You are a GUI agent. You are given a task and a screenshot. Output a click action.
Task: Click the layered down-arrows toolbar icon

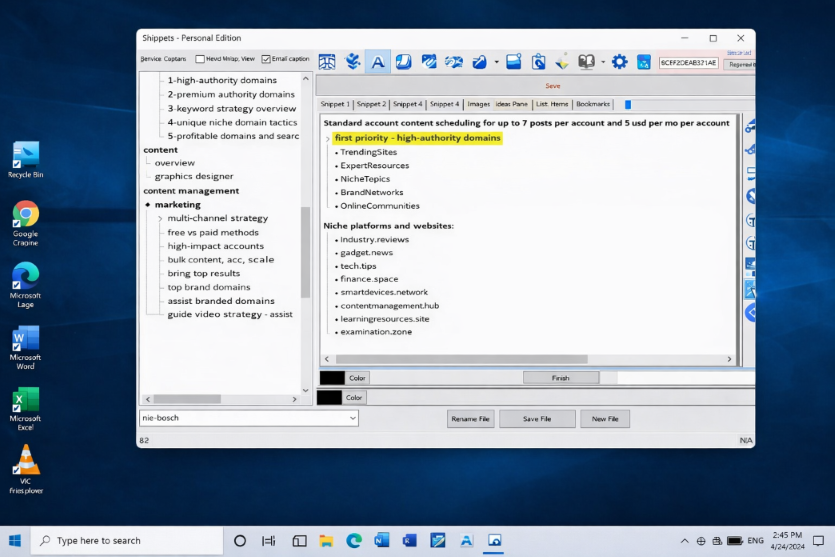pyautogui.click(x=352, y=62)
